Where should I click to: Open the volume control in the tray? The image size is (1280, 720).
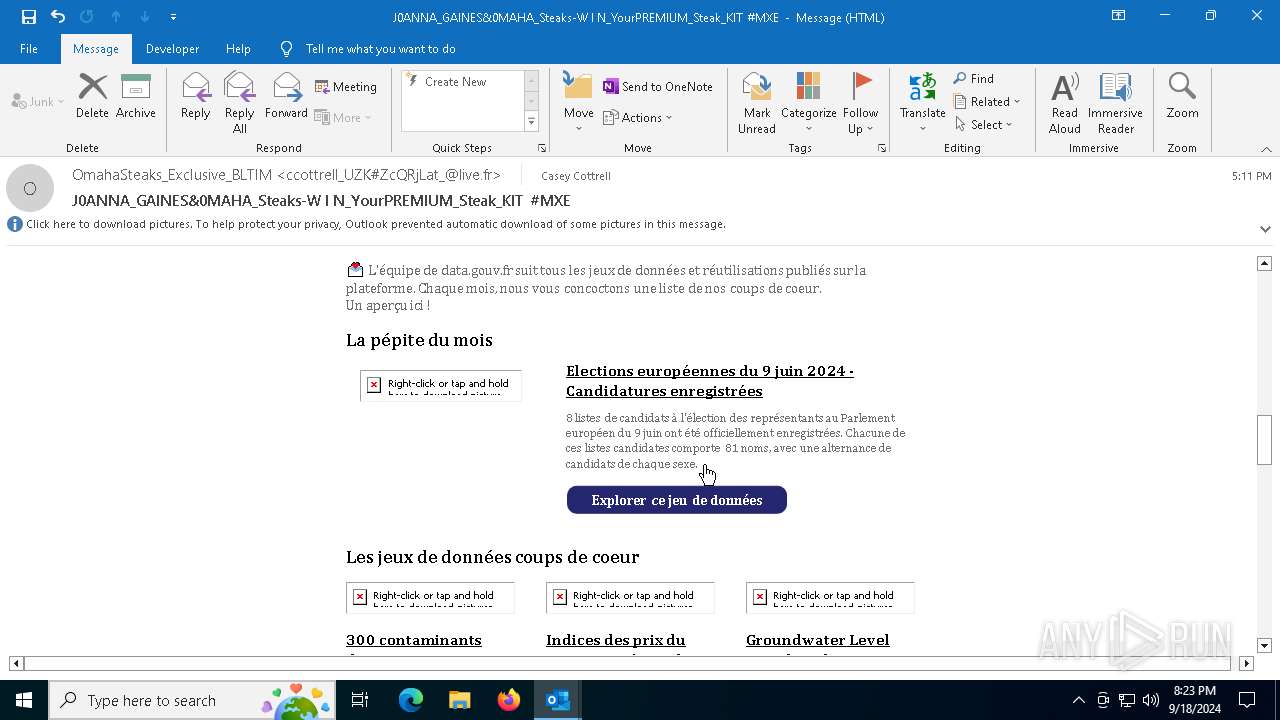pyautogui.click(x=1151, y=700)
